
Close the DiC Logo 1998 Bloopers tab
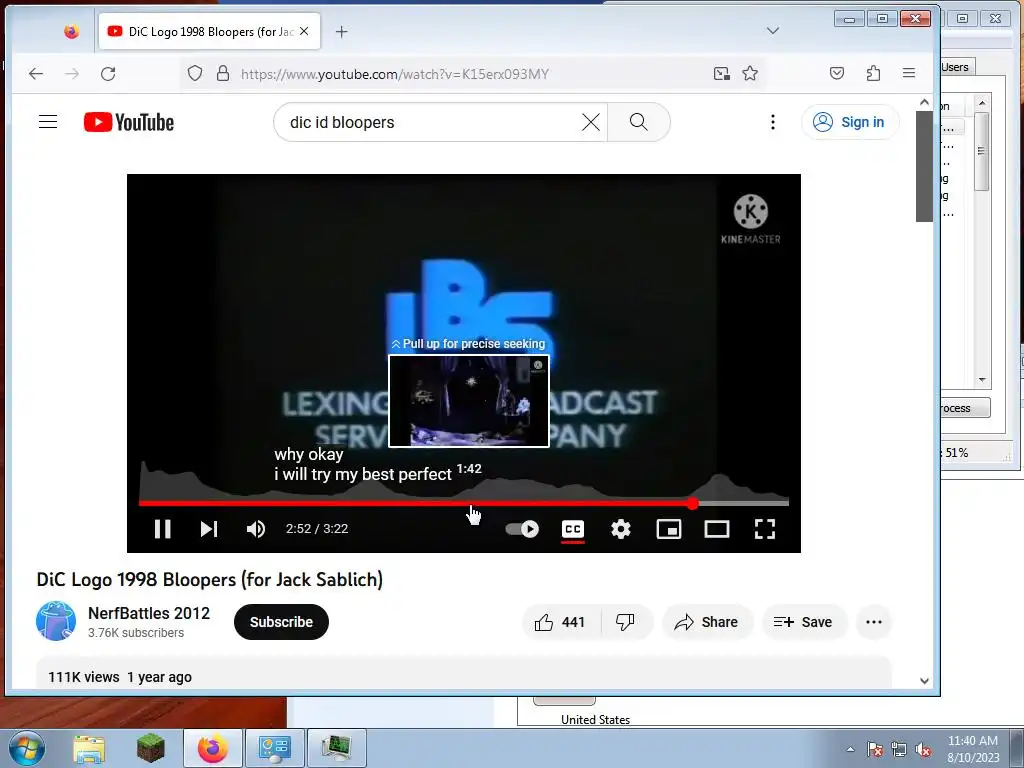[x=304, y=31]
